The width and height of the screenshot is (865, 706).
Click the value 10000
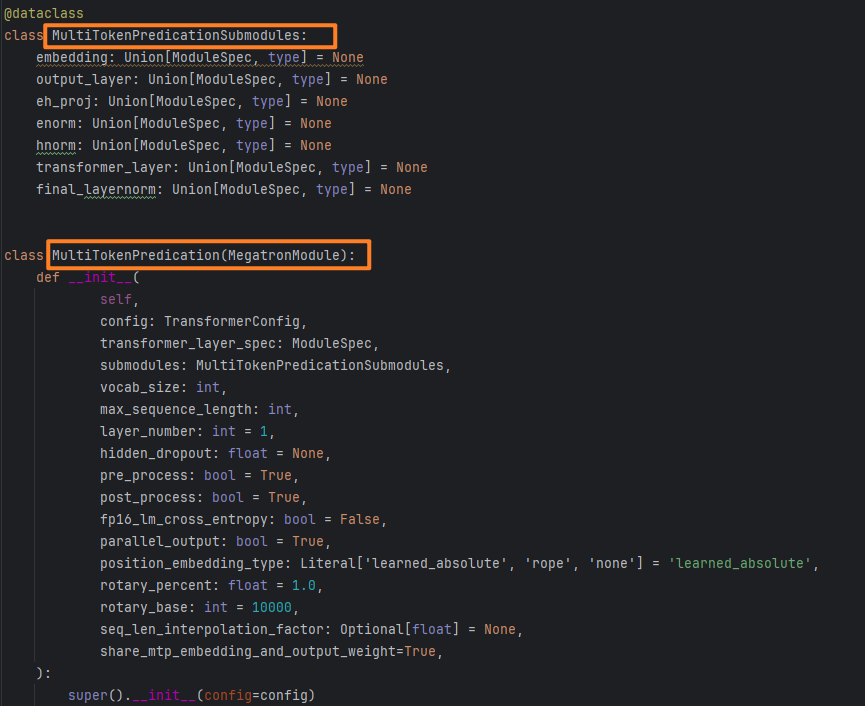(x=271, y=608)
